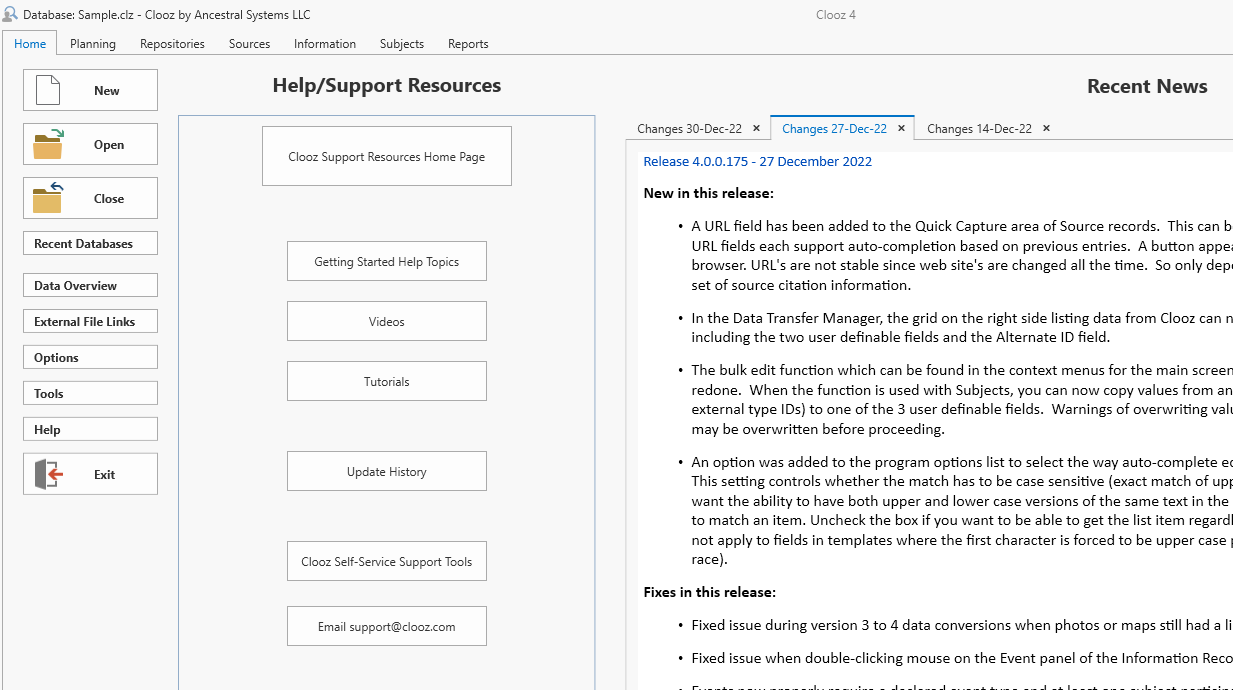Close the Changes 27-Dec-22 tab
This screenshot has height=690, width=1233.
click(x=901, y=128)
